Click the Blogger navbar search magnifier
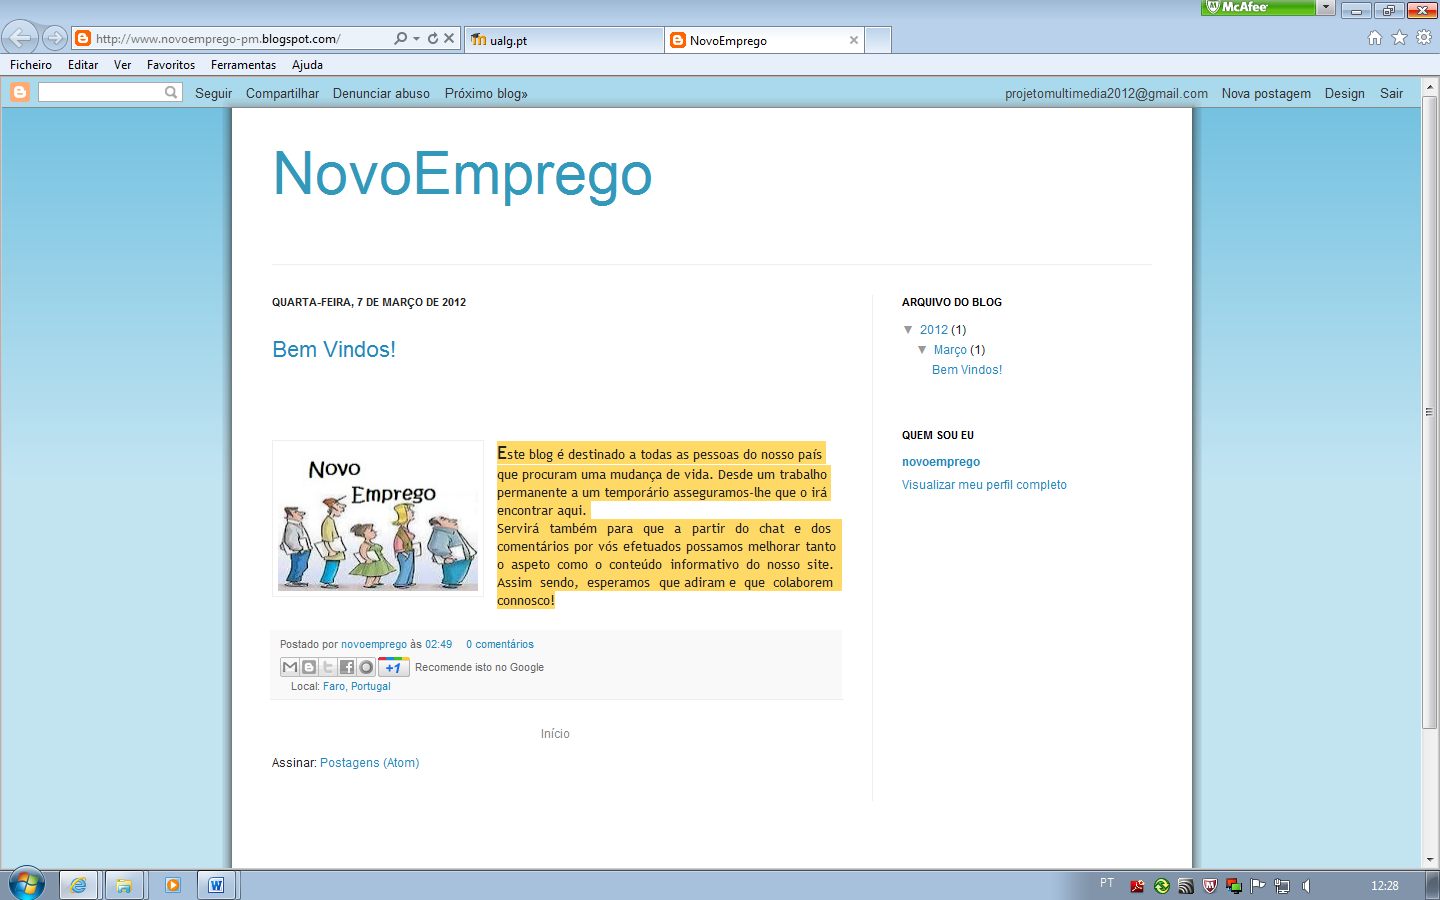The width and height of the screenshot is (1440, 900). tap(171, 92)
